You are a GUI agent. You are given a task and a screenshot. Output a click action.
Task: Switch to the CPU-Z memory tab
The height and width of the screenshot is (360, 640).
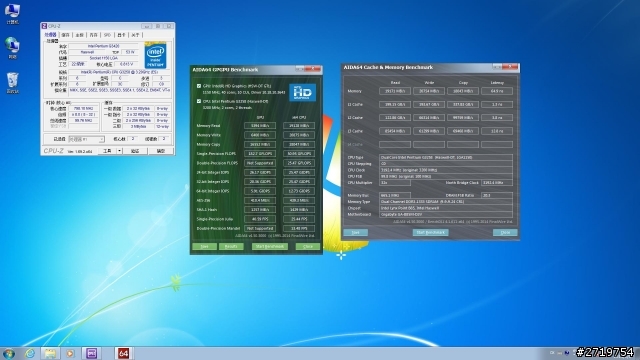point(93,35)
